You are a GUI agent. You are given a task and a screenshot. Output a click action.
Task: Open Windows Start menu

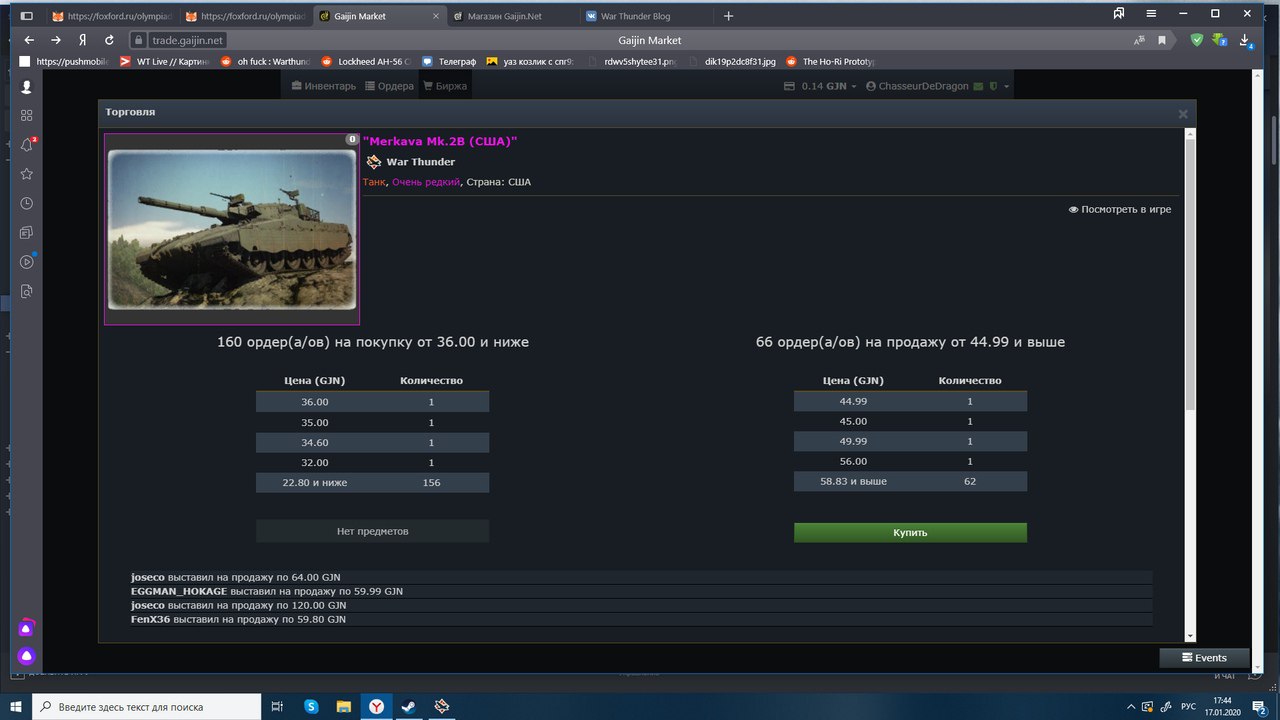pos(14,706)
